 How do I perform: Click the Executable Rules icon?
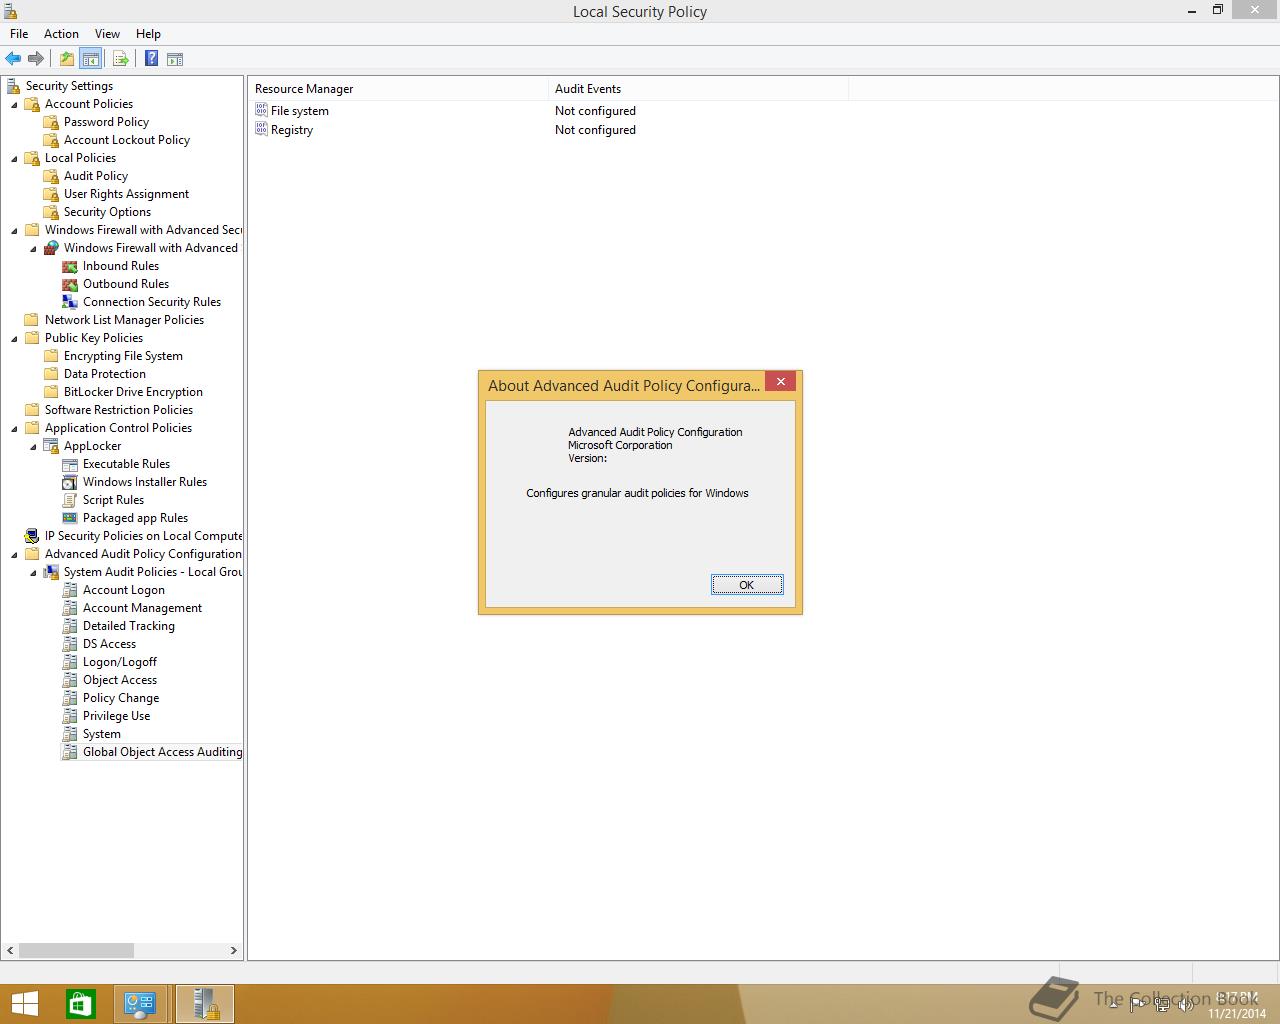70,464
